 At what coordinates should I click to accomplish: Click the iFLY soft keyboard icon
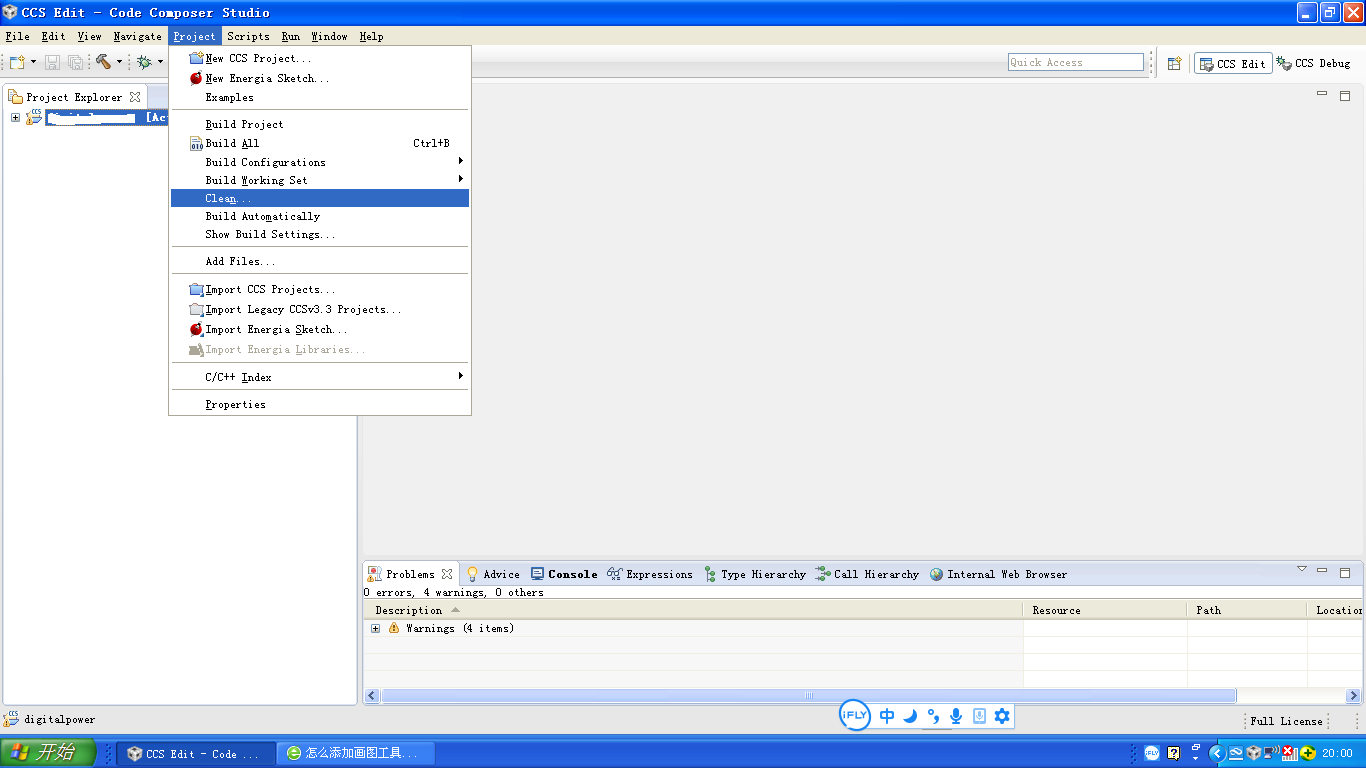[980, 716]
